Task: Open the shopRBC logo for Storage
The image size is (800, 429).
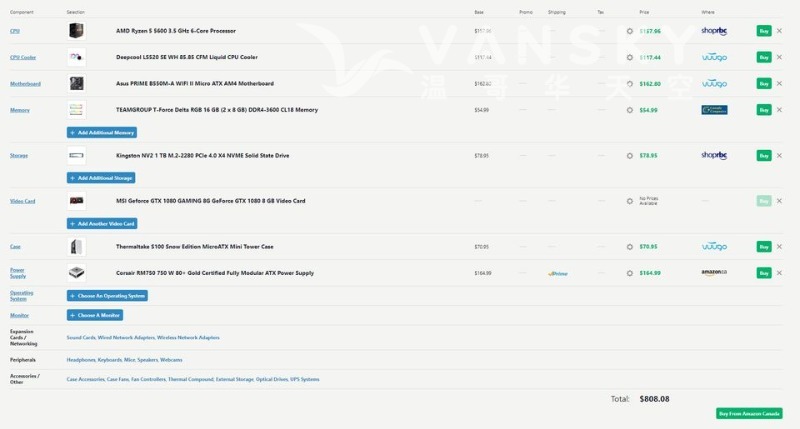Action: [x=714, y=155]
